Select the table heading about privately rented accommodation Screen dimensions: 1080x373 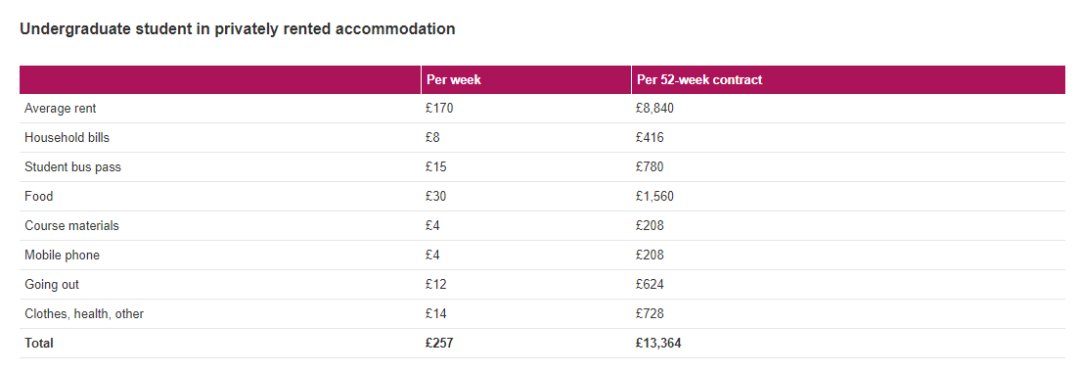pos(237,29)
